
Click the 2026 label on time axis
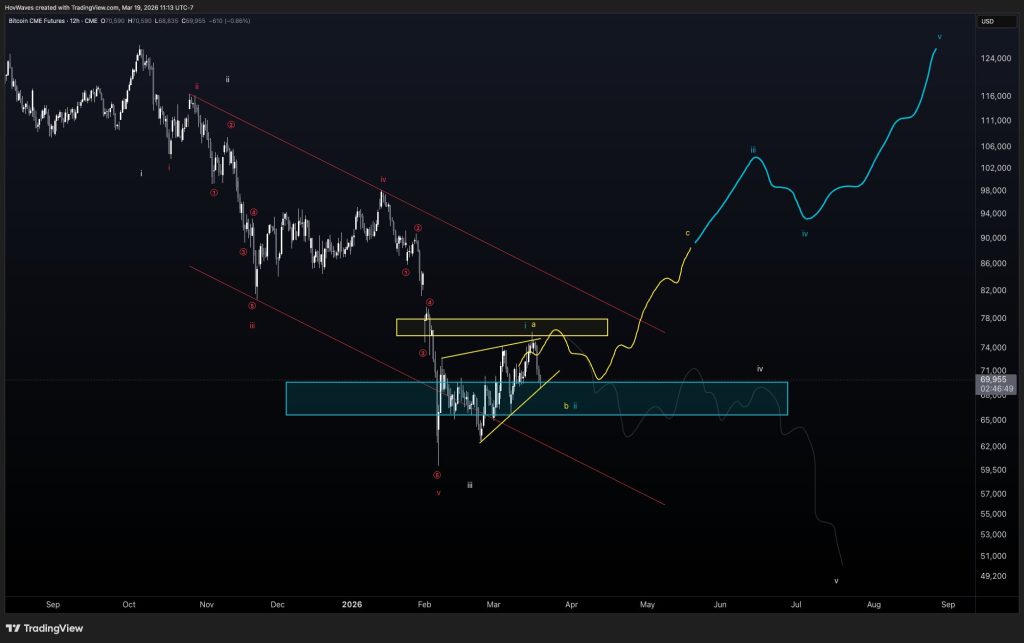pos(351,604)
